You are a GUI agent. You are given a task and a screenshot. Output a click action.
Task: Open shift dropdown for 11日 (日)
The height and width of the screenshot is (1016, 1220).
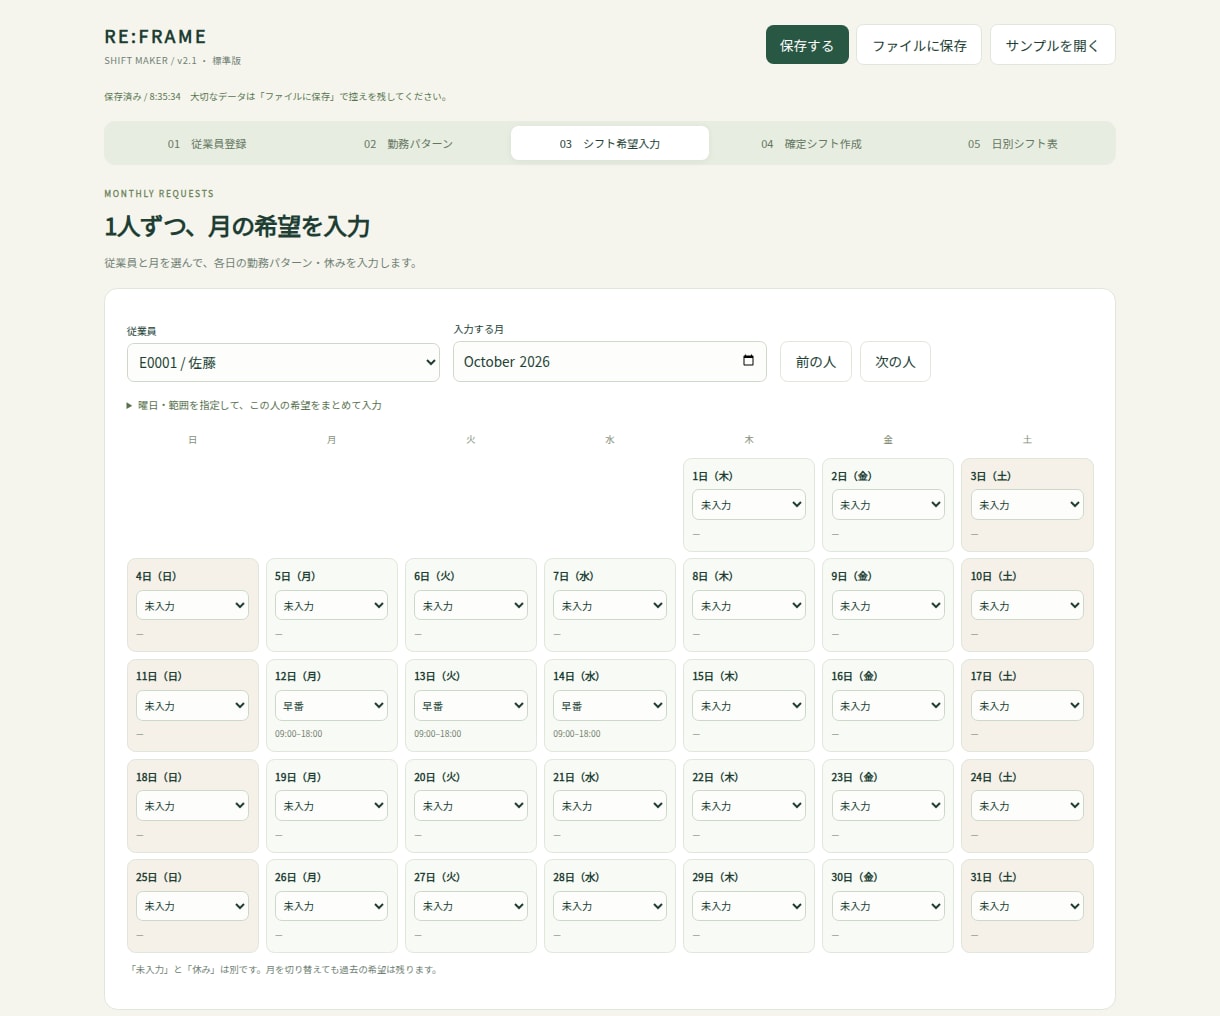(192, 706)
